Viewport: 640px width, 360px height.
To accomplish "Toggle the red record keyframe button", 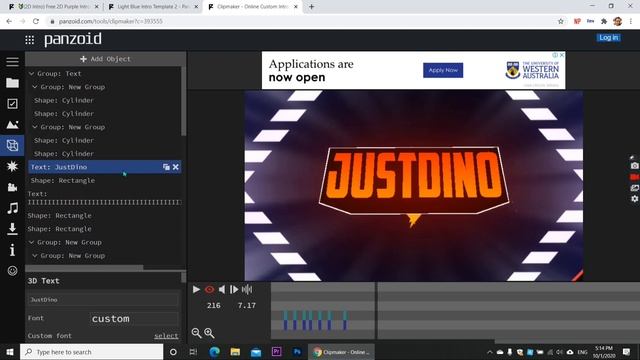I will (209, 289).
